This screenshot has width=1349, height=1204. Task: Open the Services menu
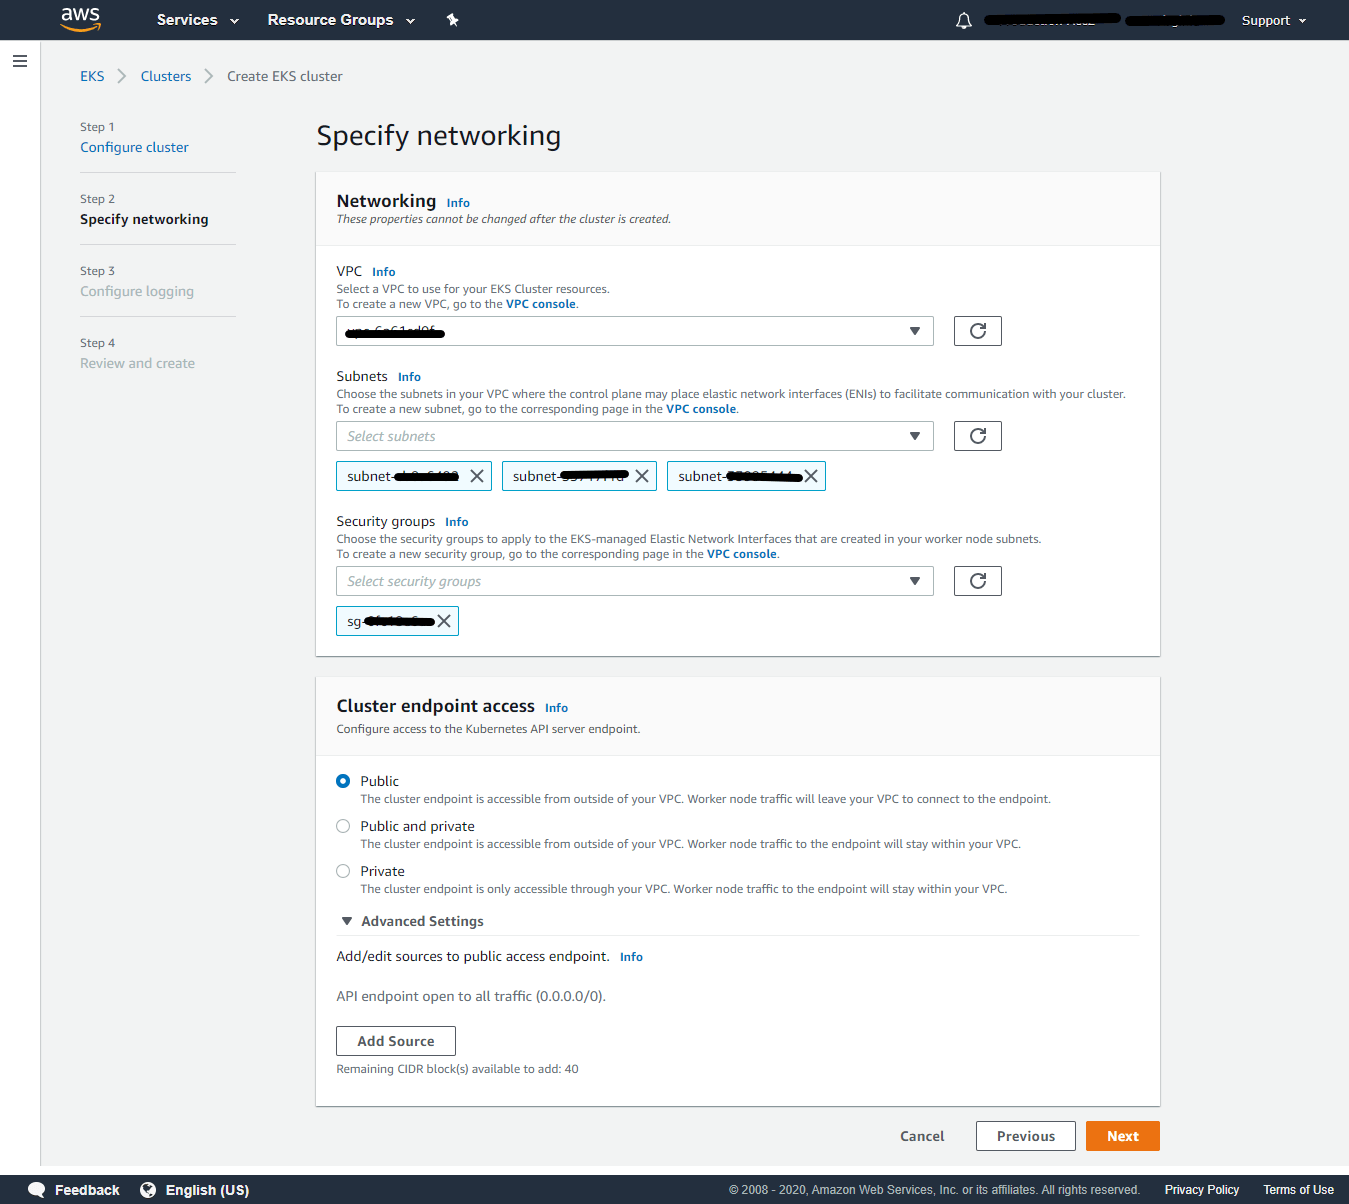[198, 20]
